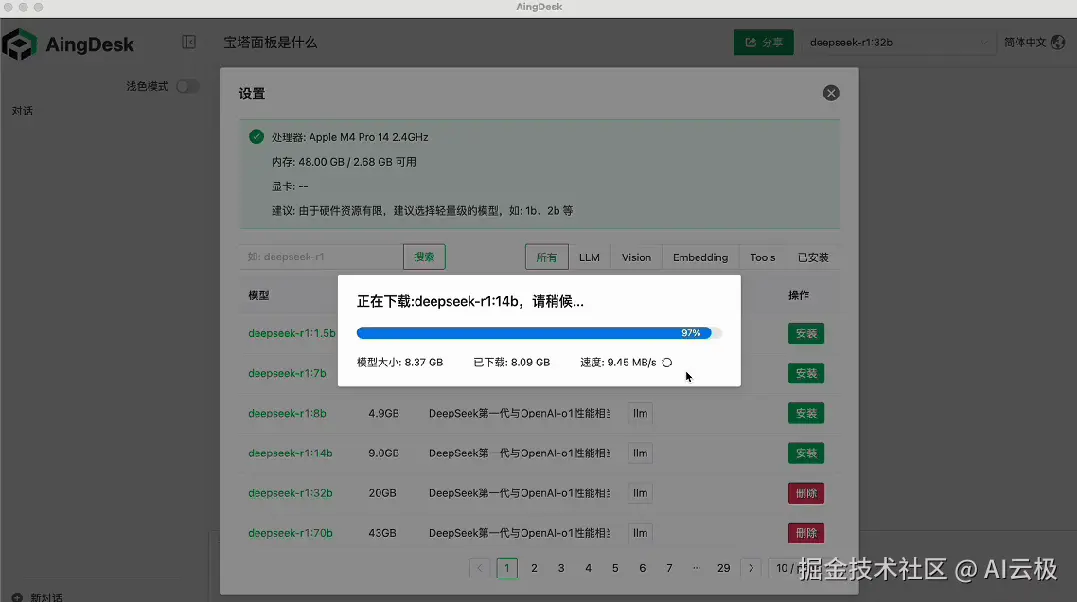Install the deepseek-r1:14b model
This screenshot has height=602, width=1077.
[806, 453]
